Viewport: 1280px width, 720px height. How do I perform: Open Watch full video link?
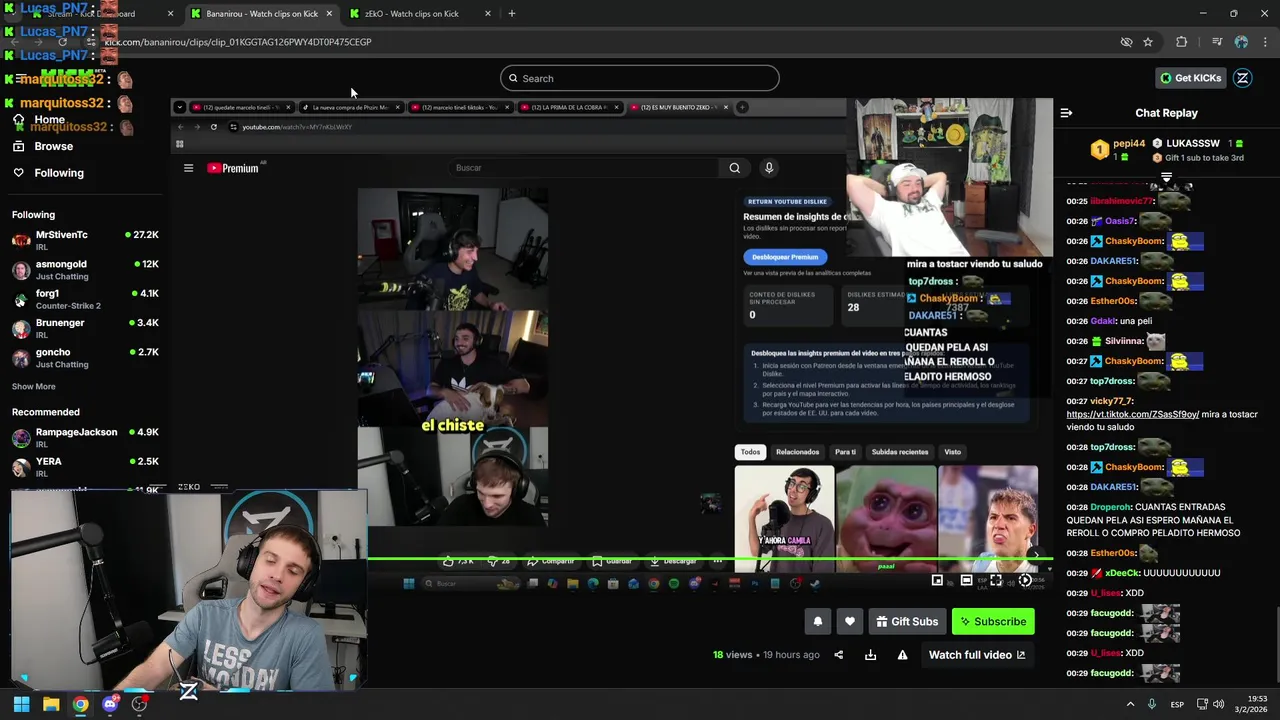pyautogui.click(x=977, y=655)
